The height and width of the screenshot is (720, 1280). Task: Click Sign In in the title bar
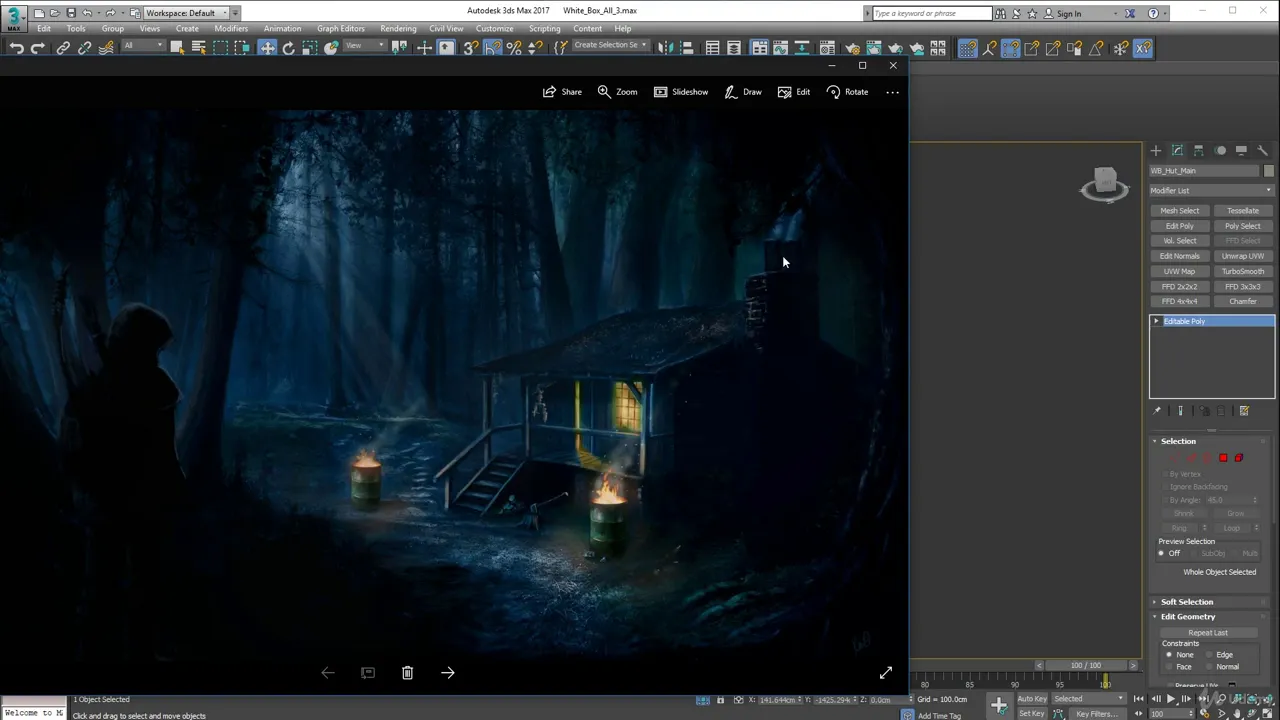1069,13
